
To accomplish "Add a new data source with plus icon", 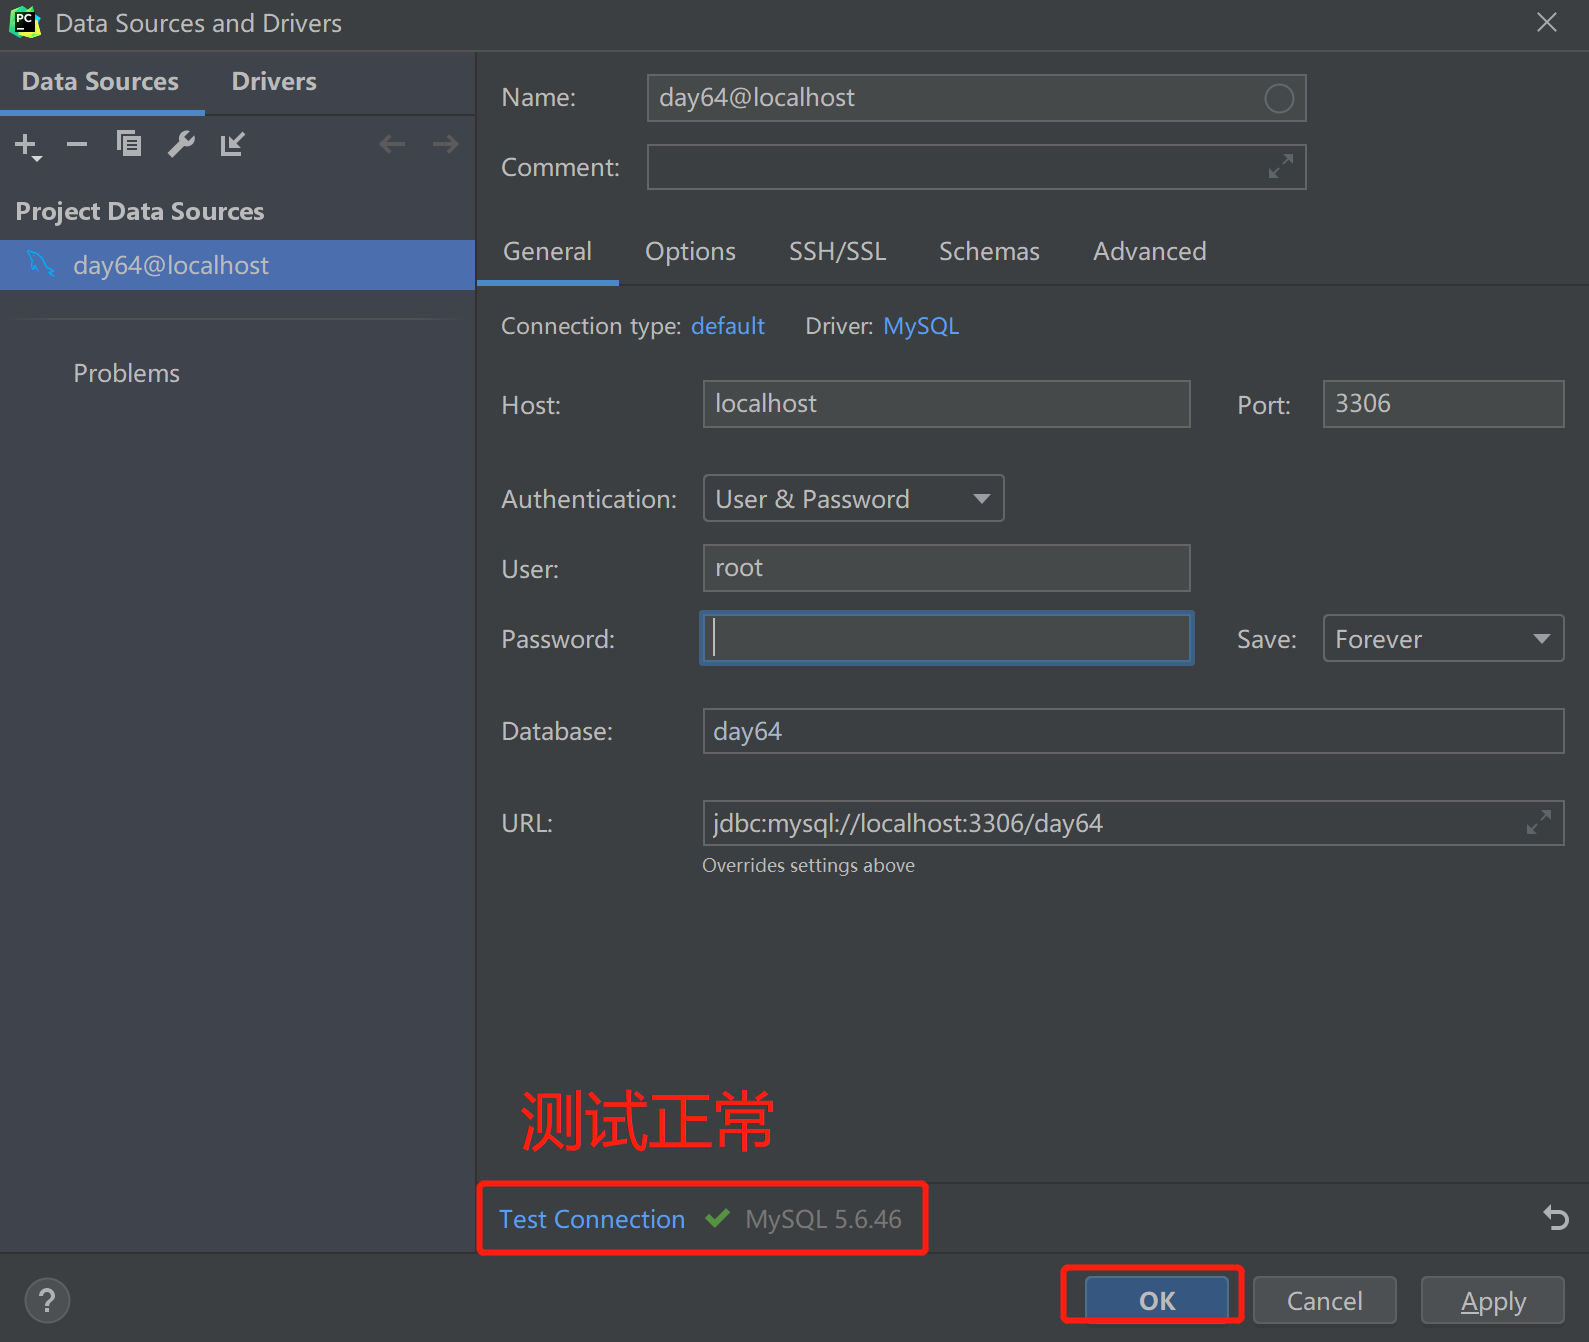I will click(x=27, y=146).
